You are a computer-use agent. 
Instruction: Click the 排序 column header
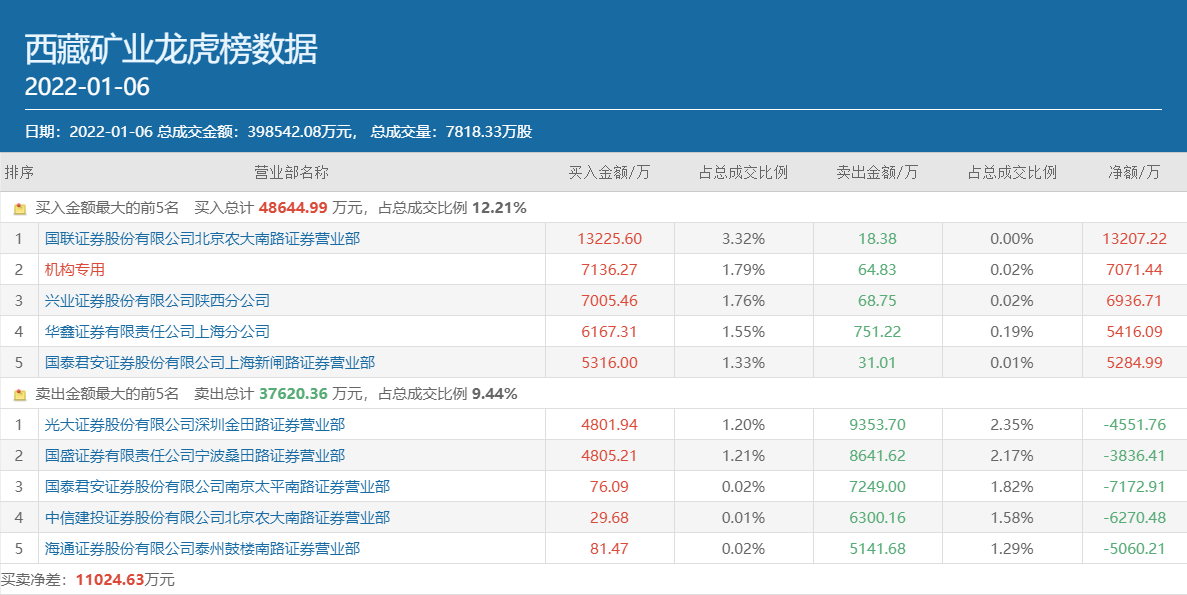[x=19, y=172]
